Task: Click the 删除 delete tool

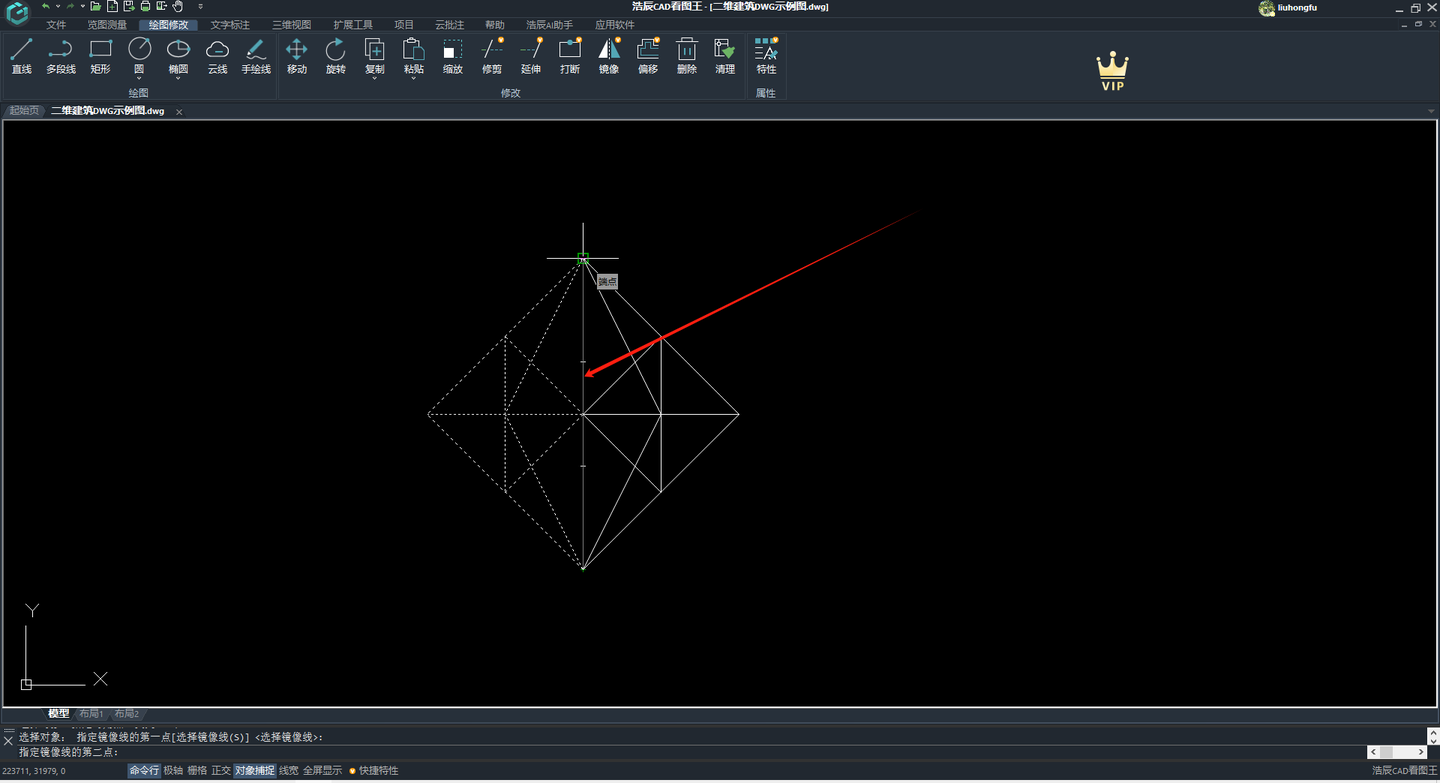Action: (687, 56)
